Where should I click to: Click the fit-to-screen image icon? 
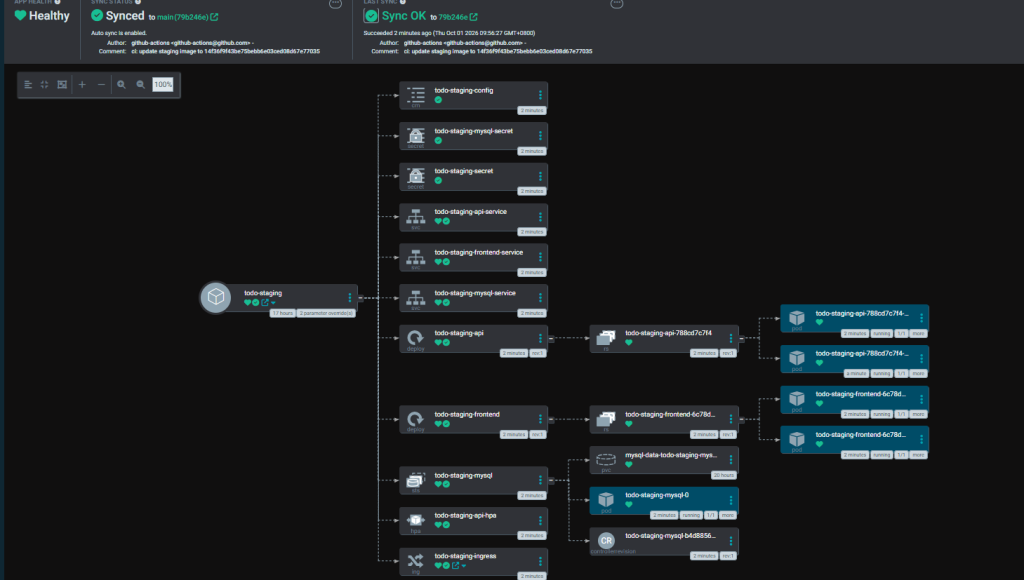pos(62,84)
